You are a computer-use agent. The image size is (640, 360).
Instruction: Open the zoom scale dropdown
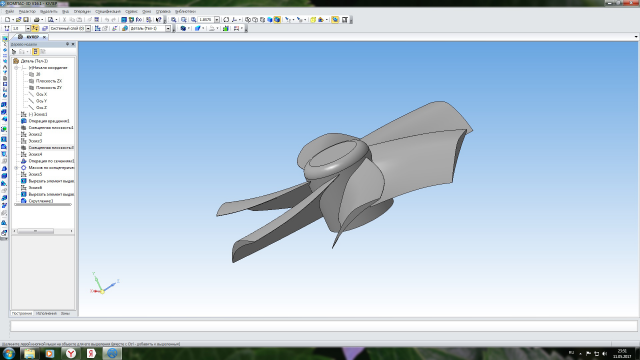[x=217, y=20]
